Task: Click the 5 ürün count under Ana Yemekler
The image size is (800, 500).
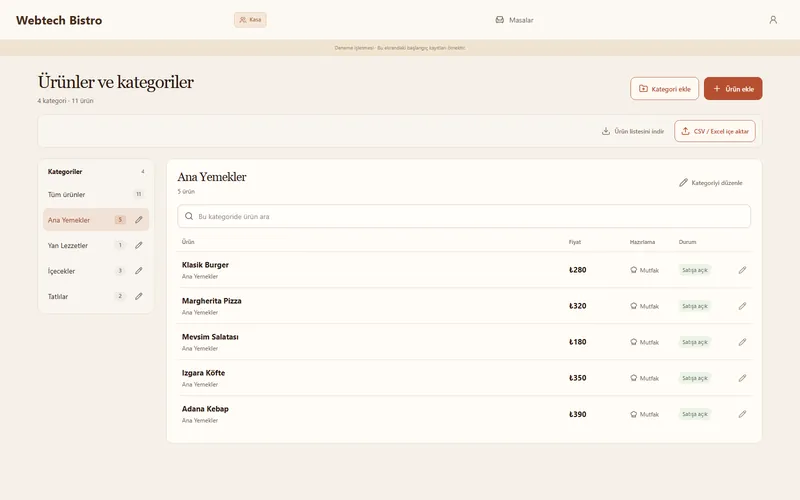Action: coord(186,191)
